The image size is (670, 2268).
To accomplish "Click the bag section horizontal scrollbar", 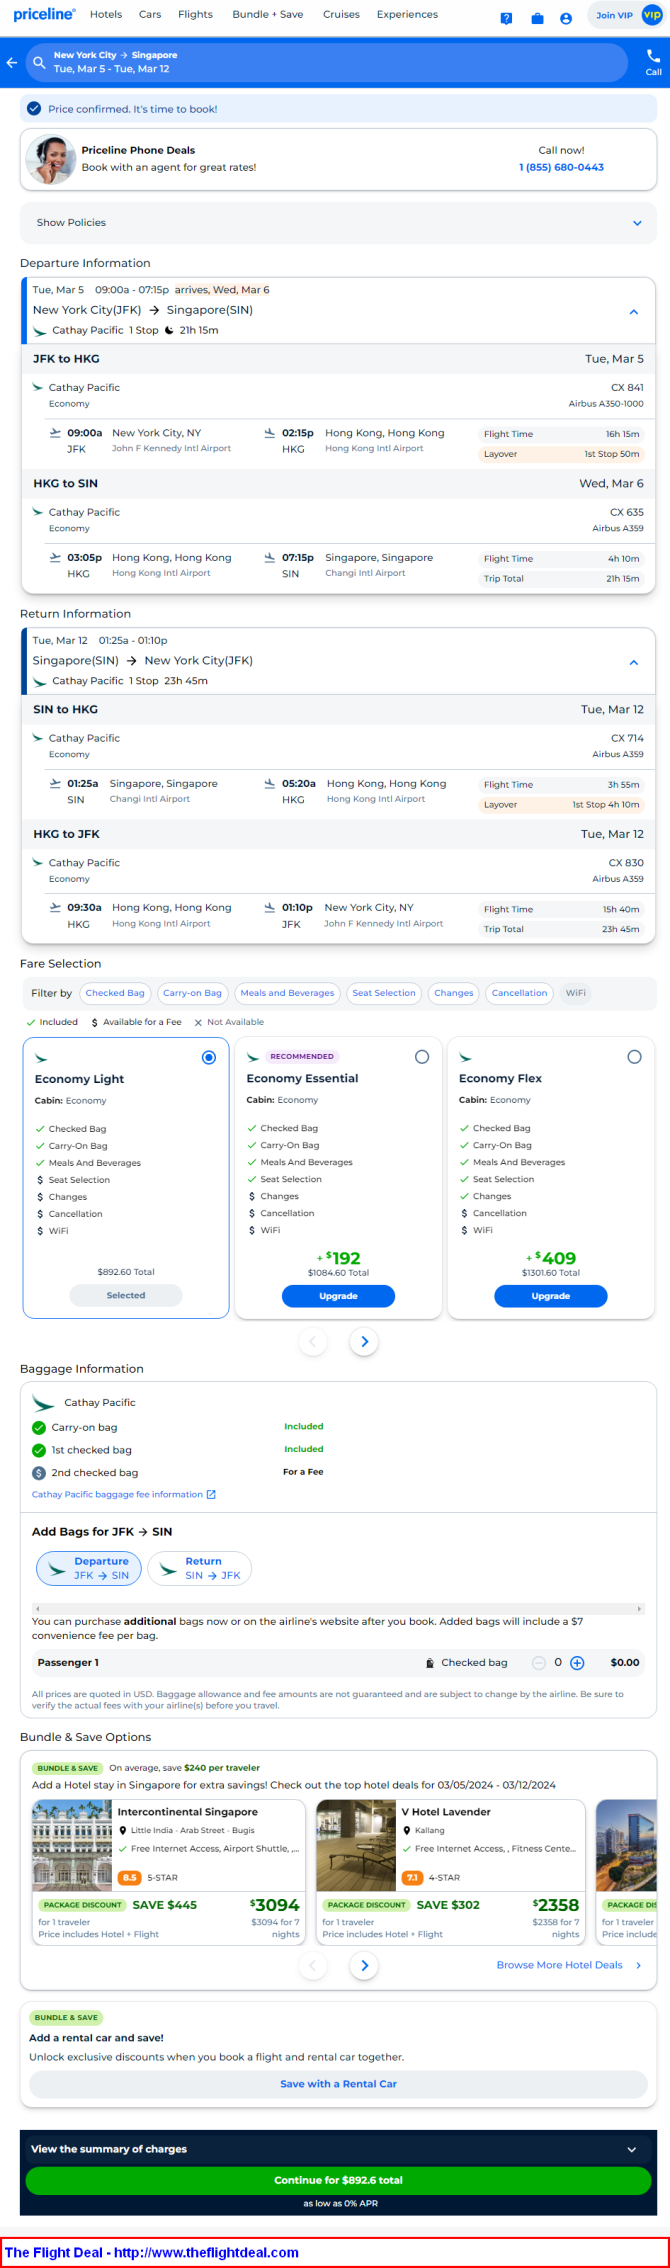I will [338, 1609].
